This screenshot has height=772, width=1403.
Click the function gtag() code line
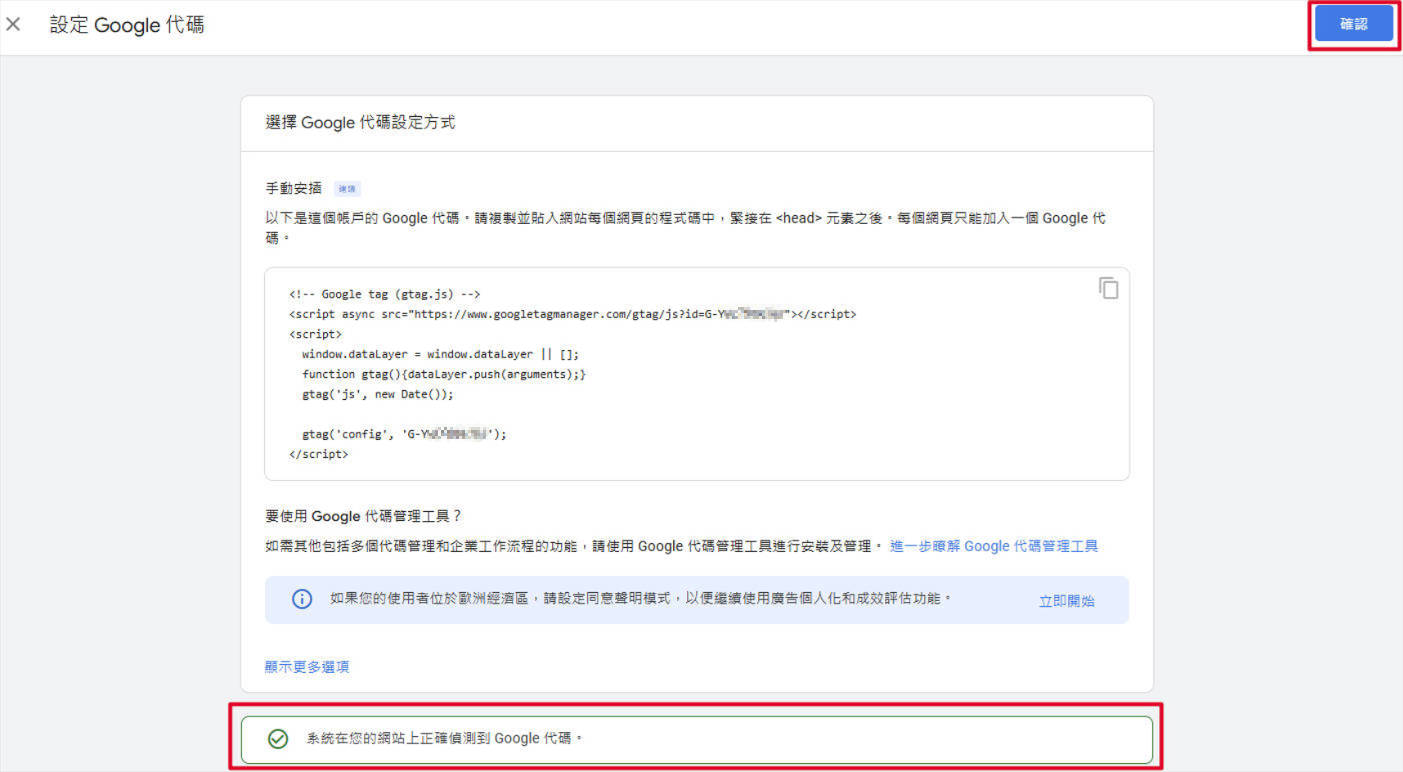[443, 374]
